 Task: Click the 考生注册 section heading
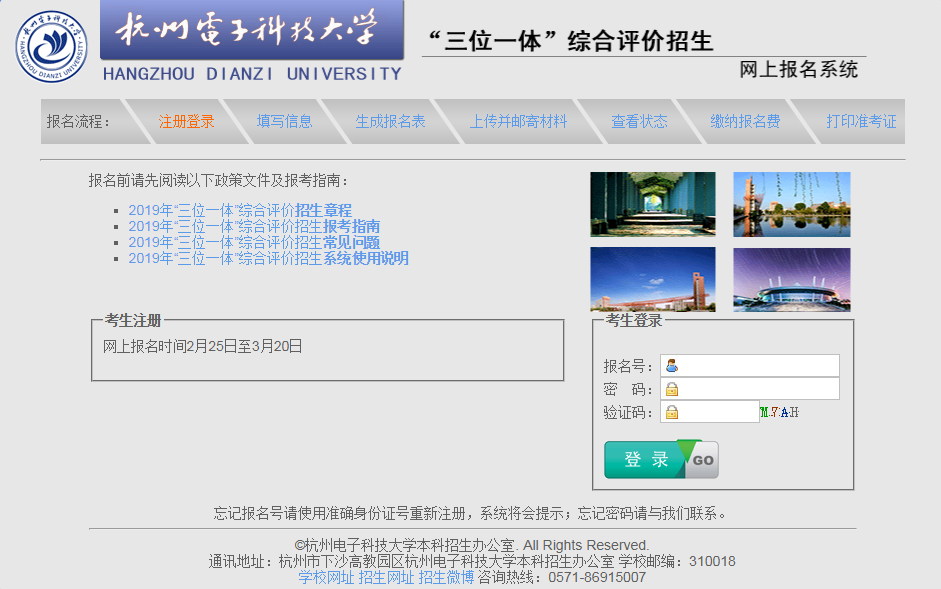click(x=133, y=321)
